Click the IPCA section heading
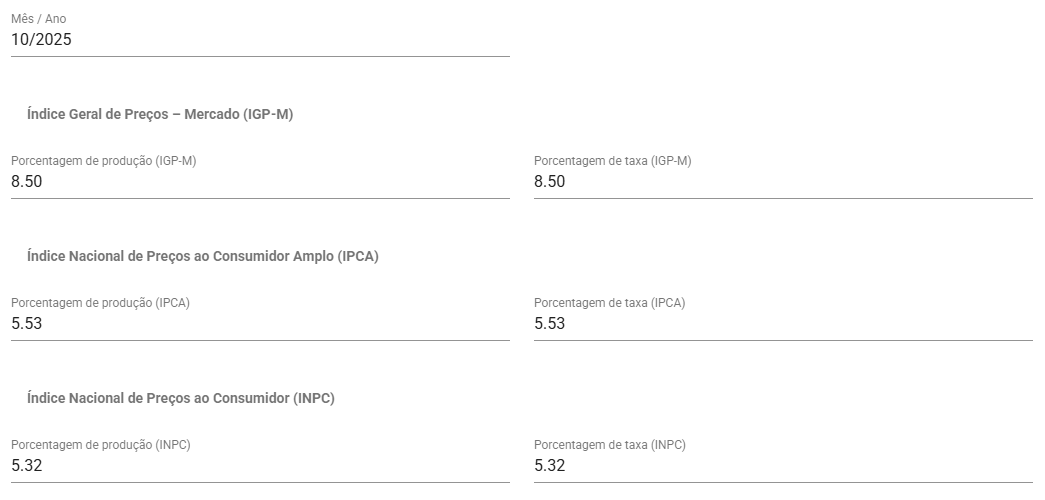 tap(203, 256)
